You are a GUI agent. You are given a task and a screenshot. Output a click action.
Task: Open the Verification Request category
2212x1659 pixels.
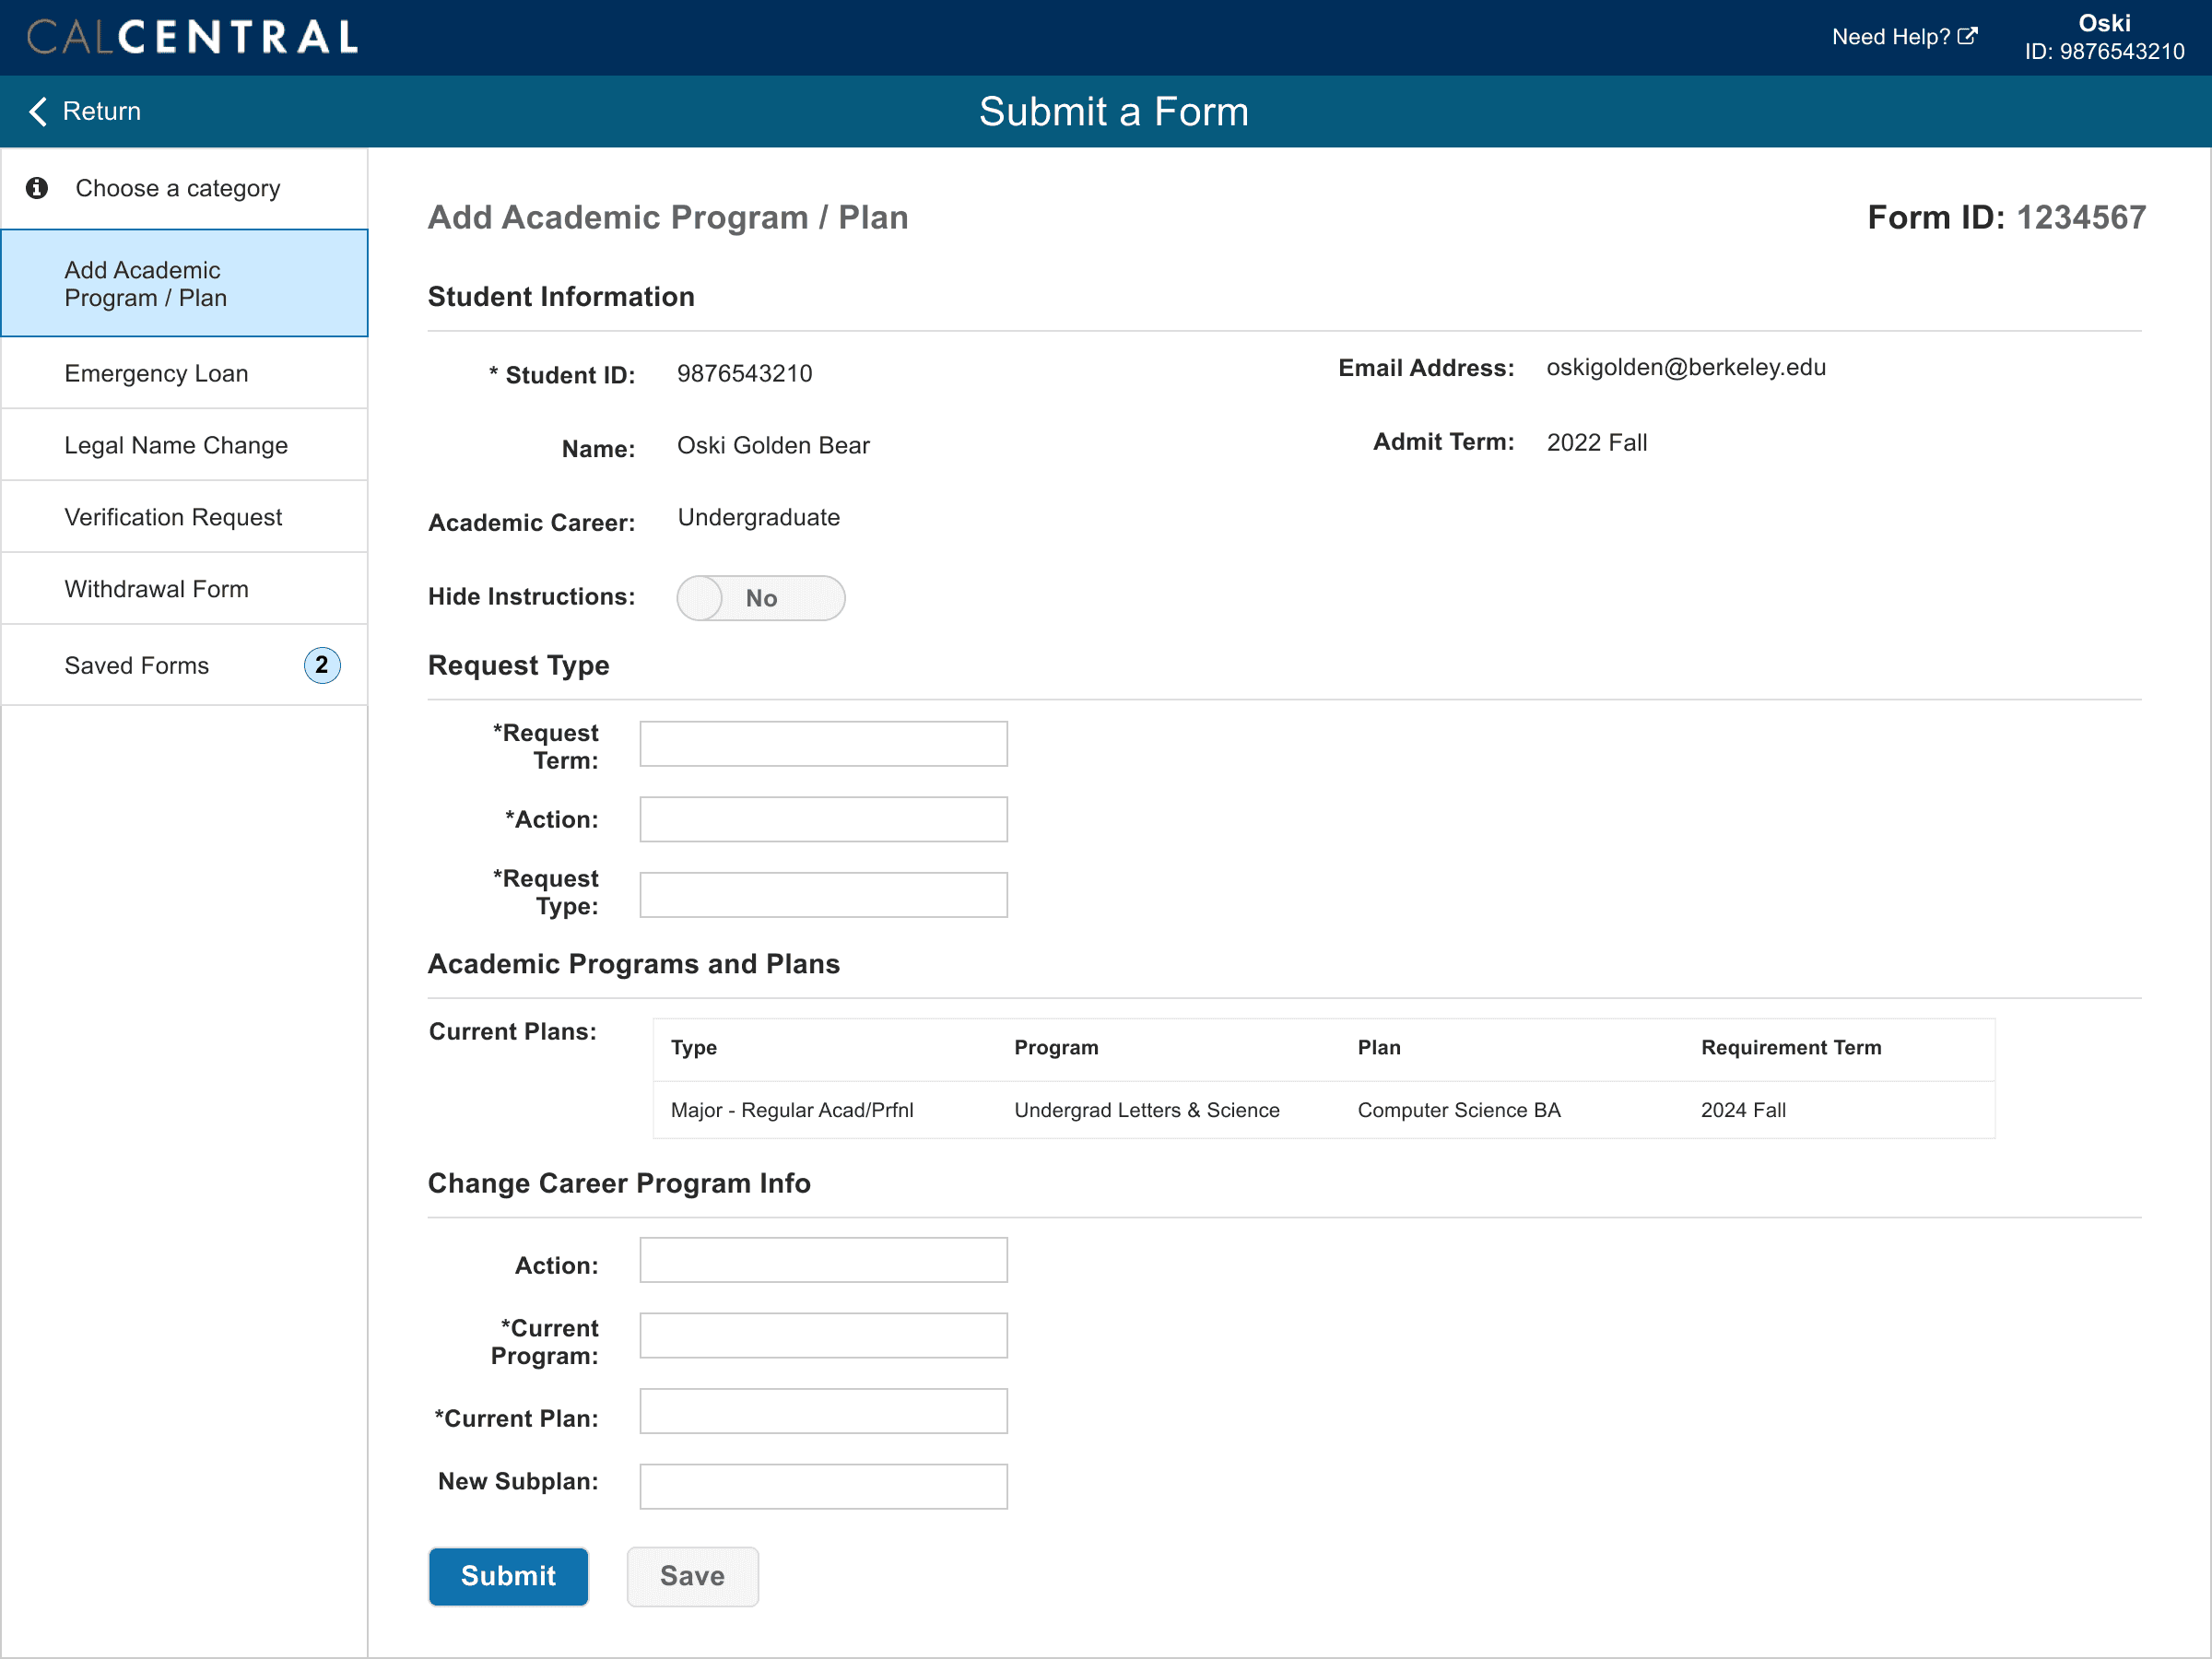point(173,517)
